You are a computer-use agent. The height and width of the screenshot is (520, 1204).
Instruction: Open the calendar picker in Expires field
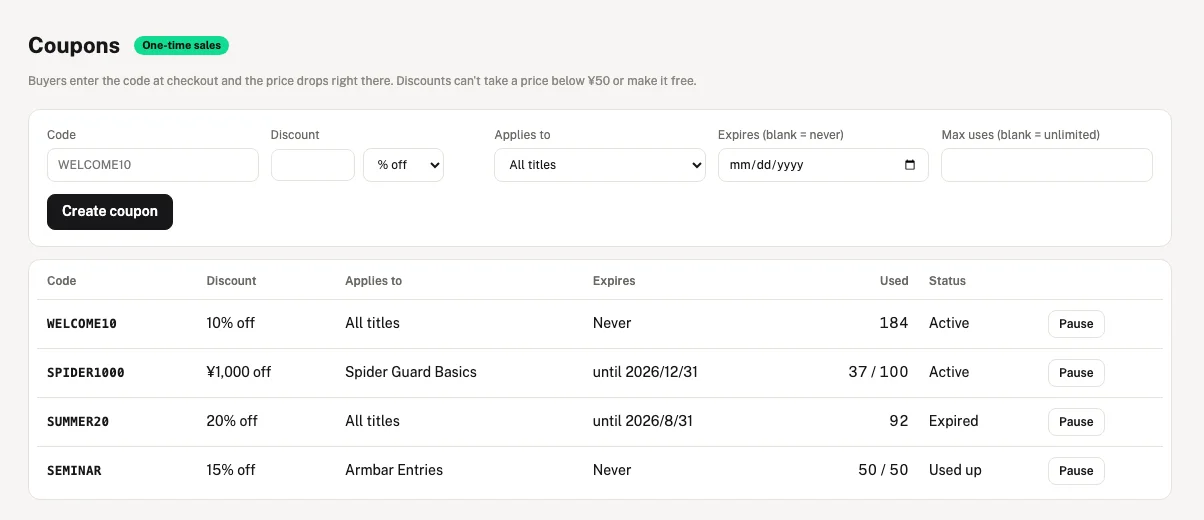coord(909,165)
